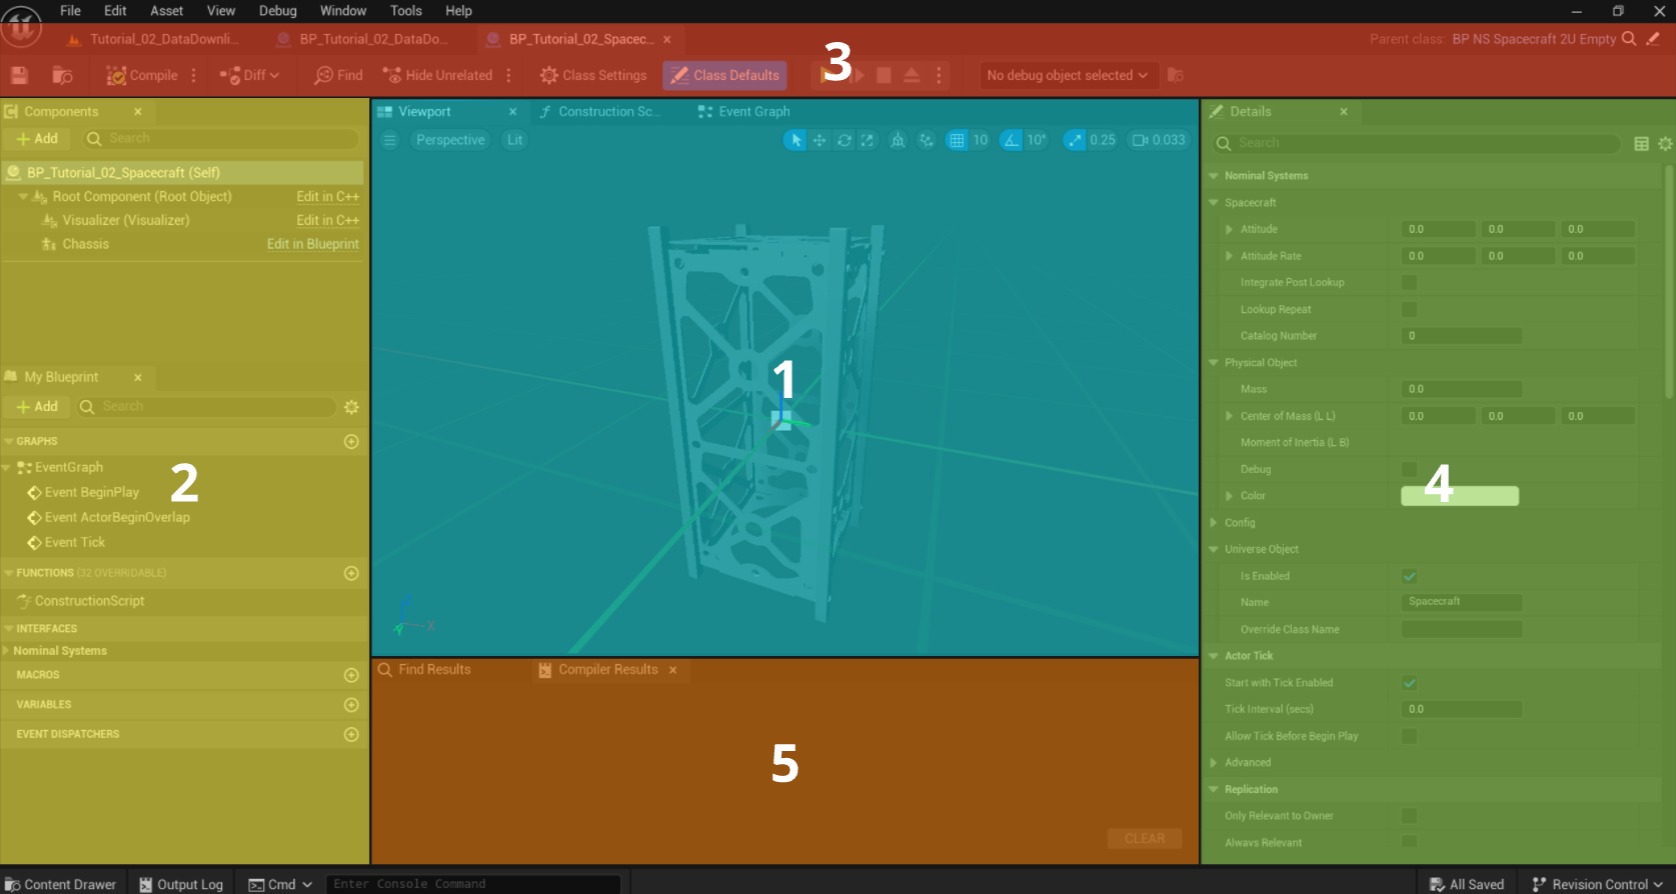Image resolution: width=1676 pixels, height=894 pixels.
Task: Enable the Integrate Post Lookup checkbox
Action: [1409, 283]
